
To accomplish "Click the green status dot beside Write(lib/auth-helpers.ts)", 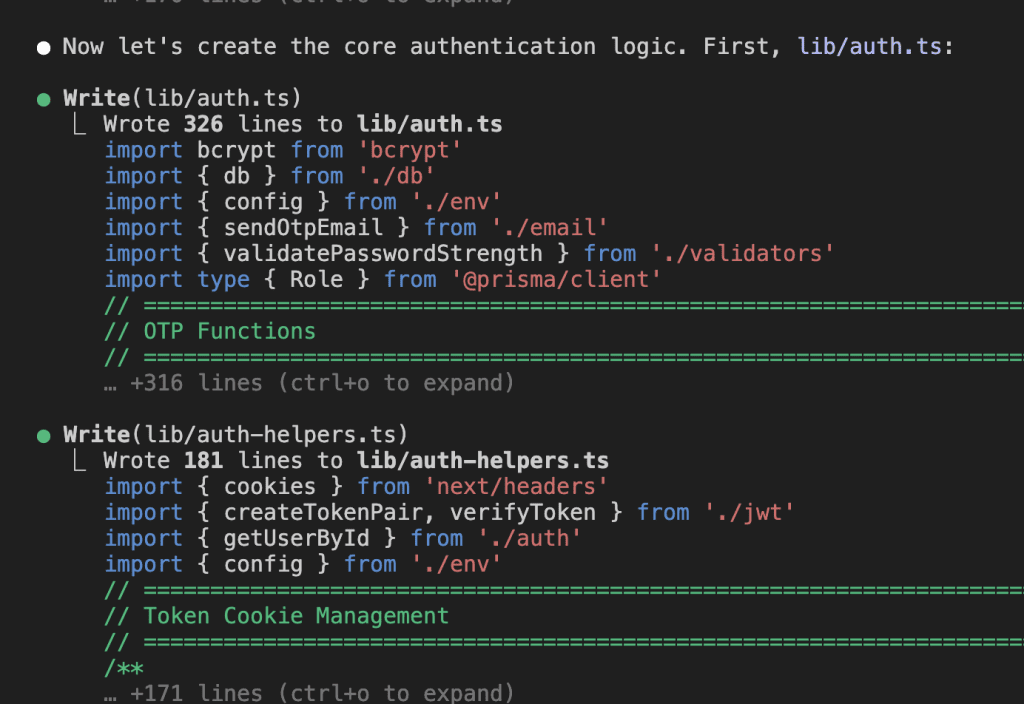I will point(43,436).
